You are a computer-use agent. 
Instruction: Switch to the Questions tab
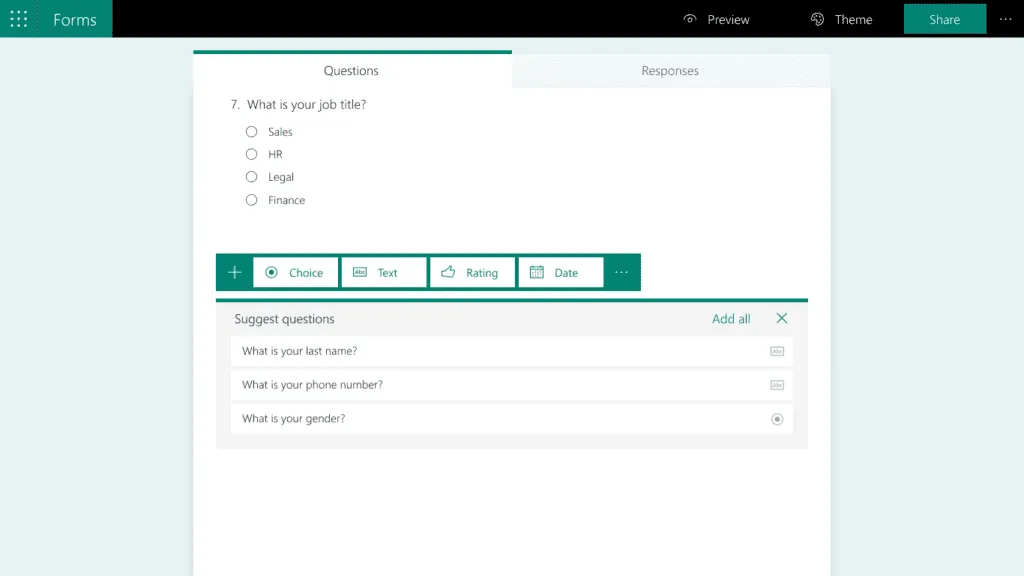(351, 70)
